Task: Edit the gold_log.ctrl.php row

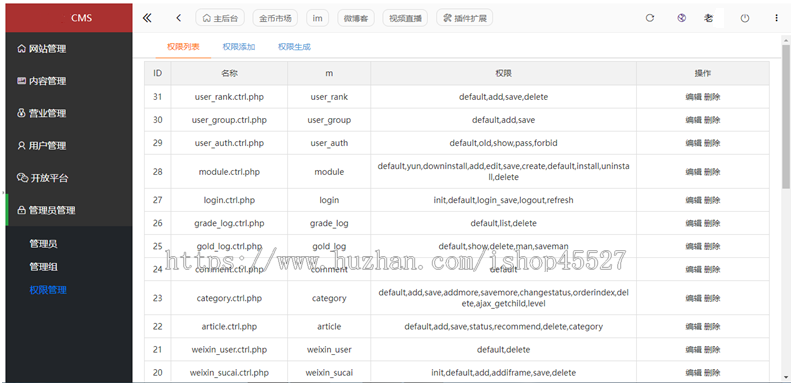Action: point(693,246)
